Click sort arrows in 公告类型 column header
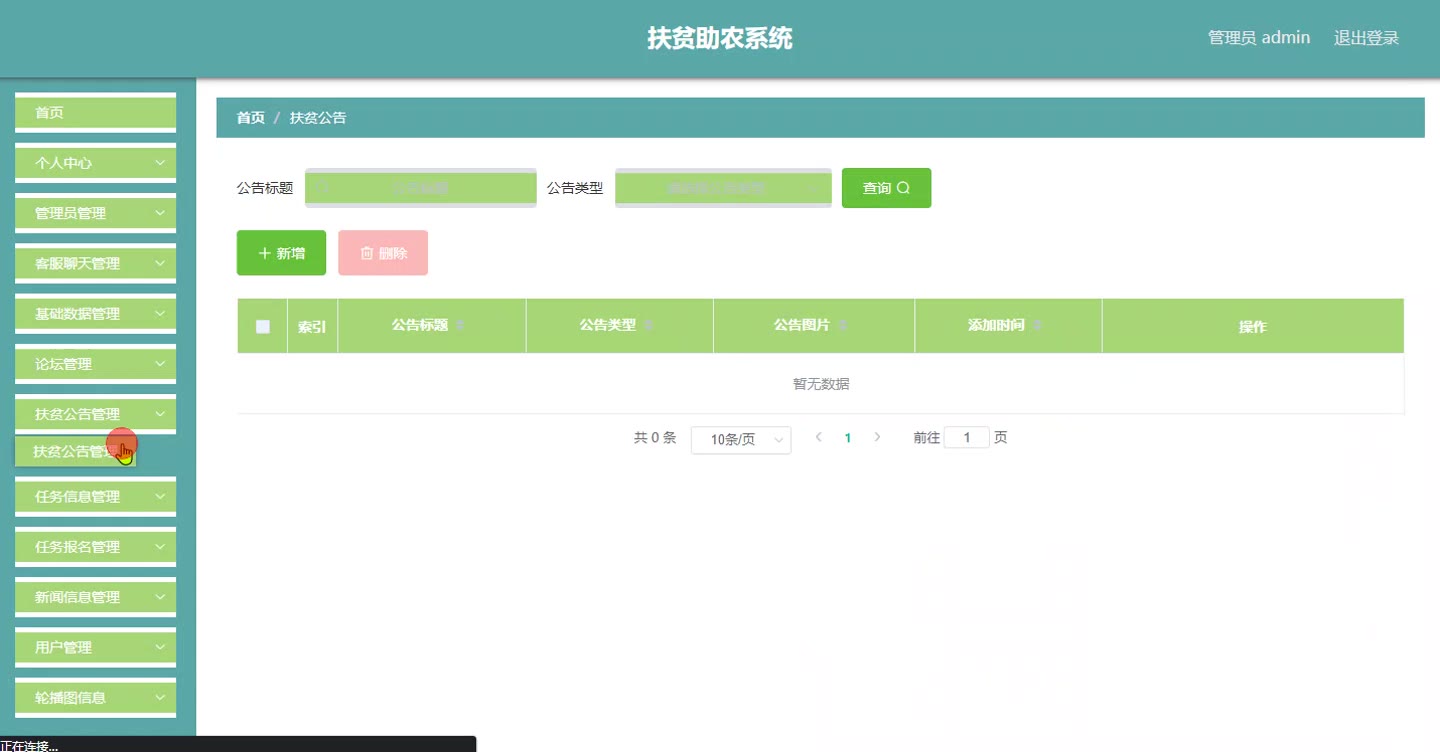This screenshot has width=1440, height=752. (x=648, y=326)
